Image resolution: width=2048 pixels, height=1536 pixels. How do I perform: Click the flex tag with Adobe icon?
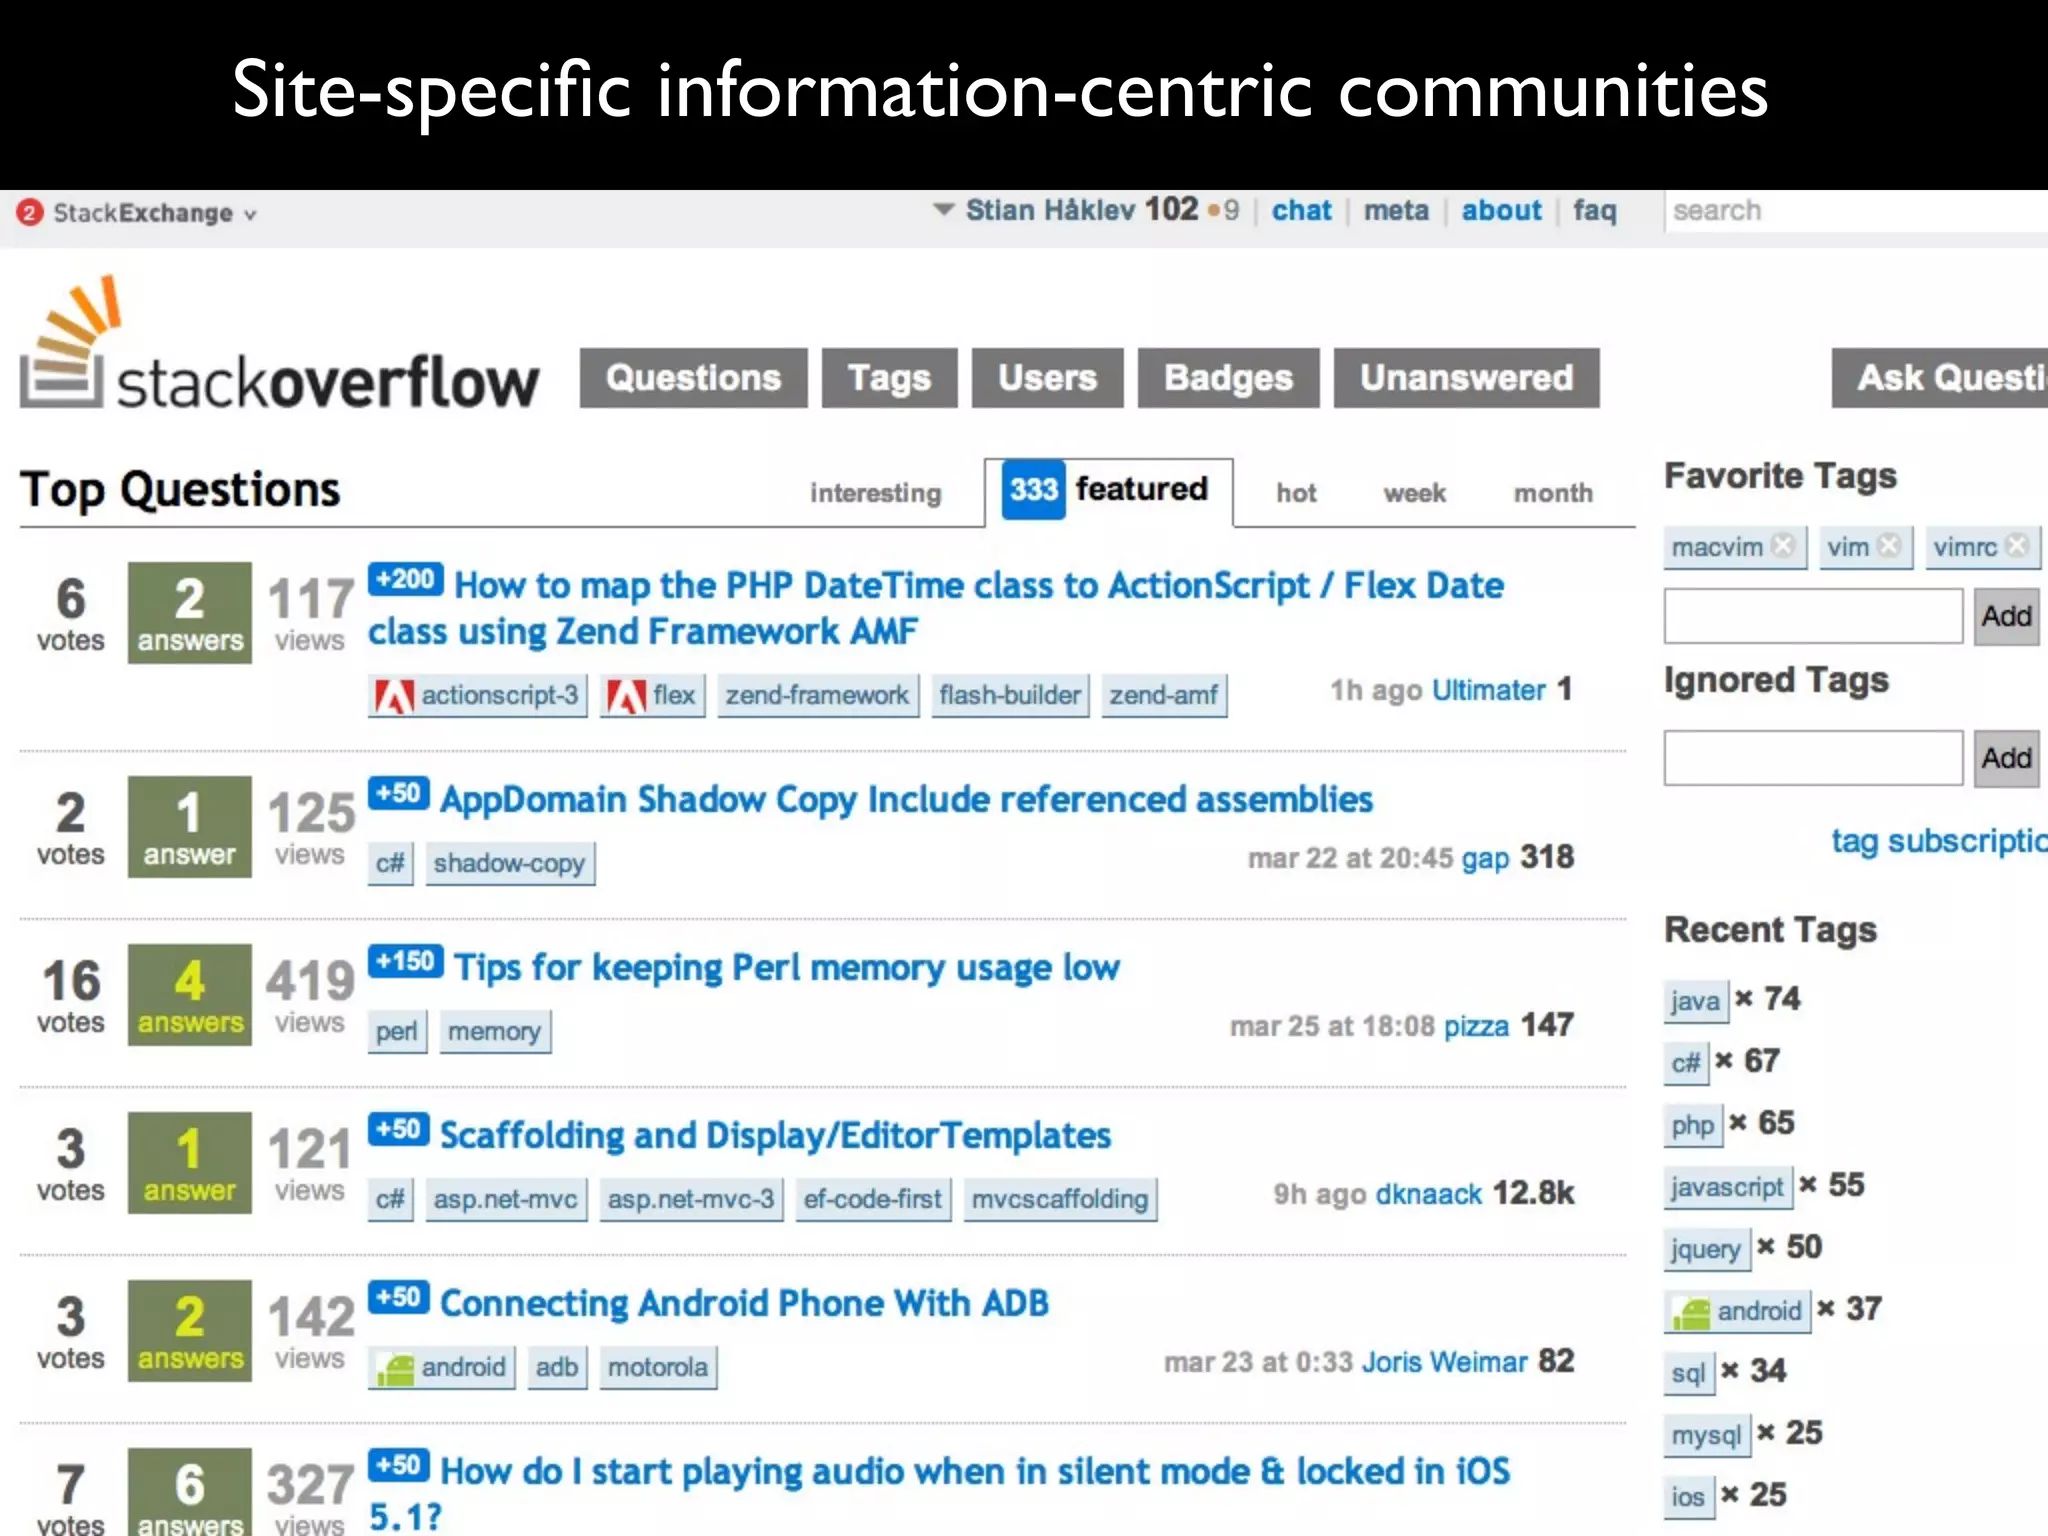(653, 695)
